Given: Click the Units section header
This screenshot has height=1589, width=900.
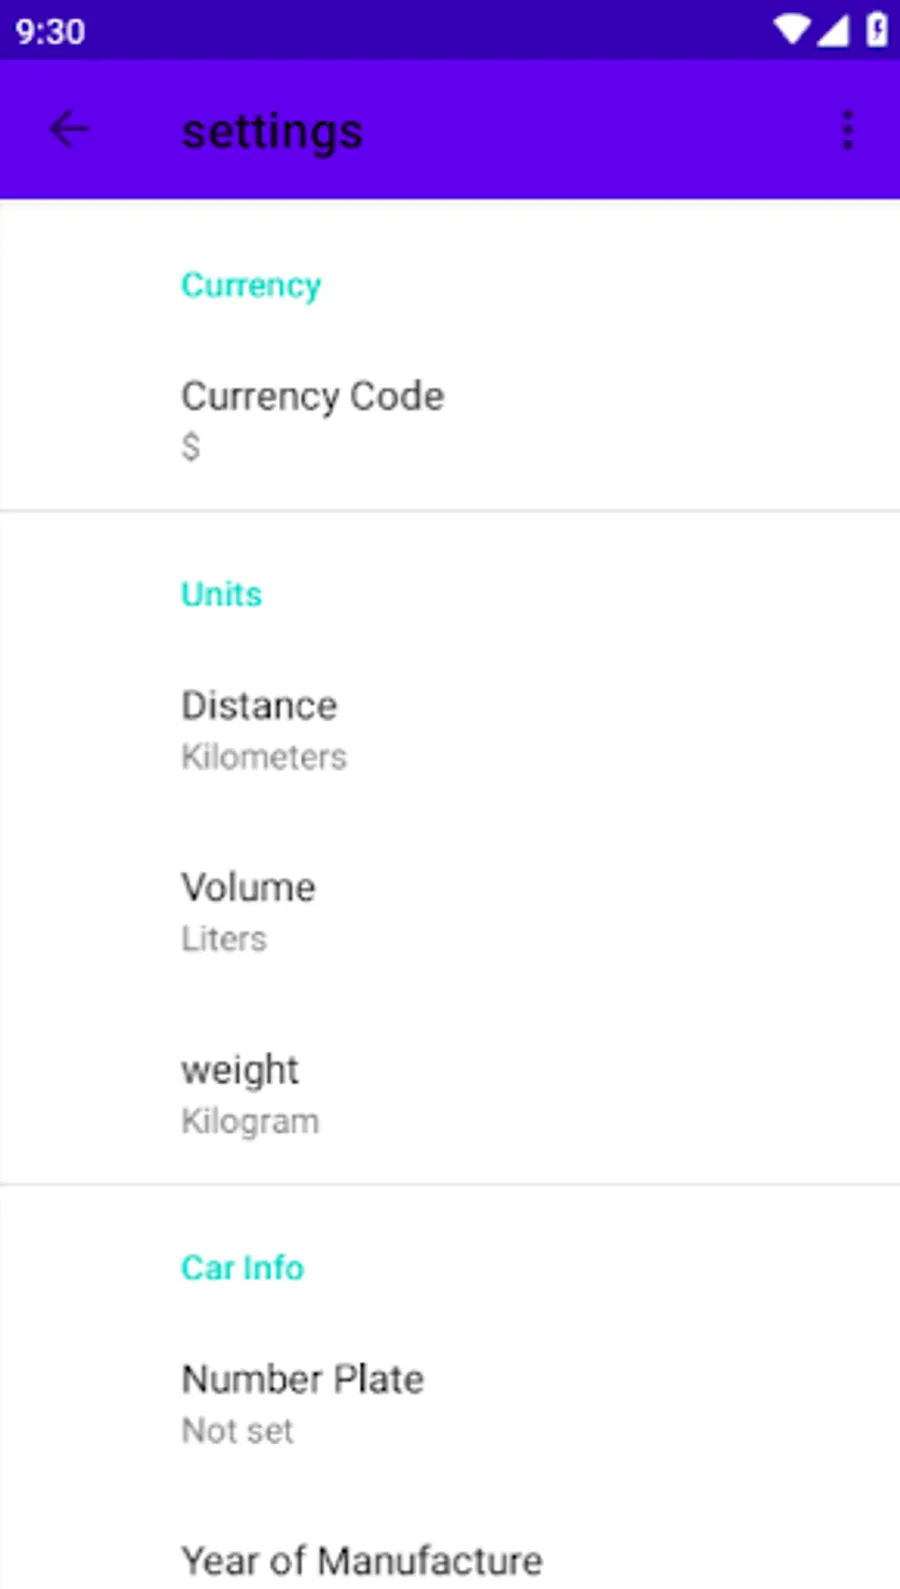Looking at the screenshot, I should point(221,594).
